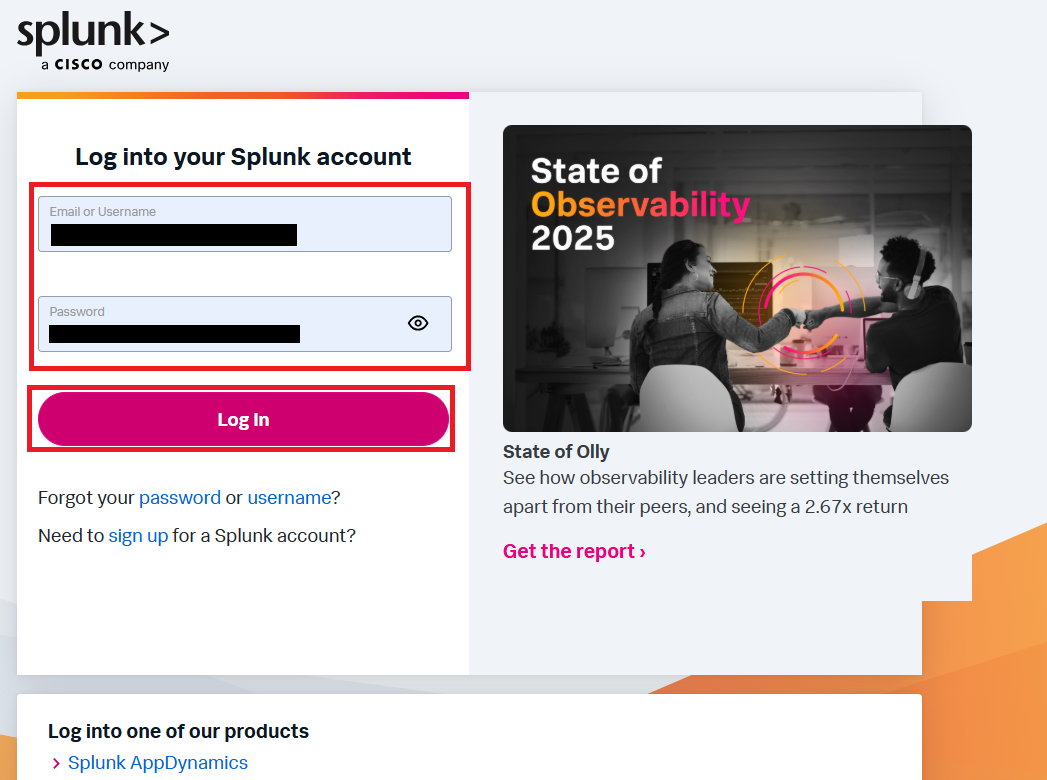Click the Get the report link
This screenshot has height=780, width=1047.
point(574,551)
